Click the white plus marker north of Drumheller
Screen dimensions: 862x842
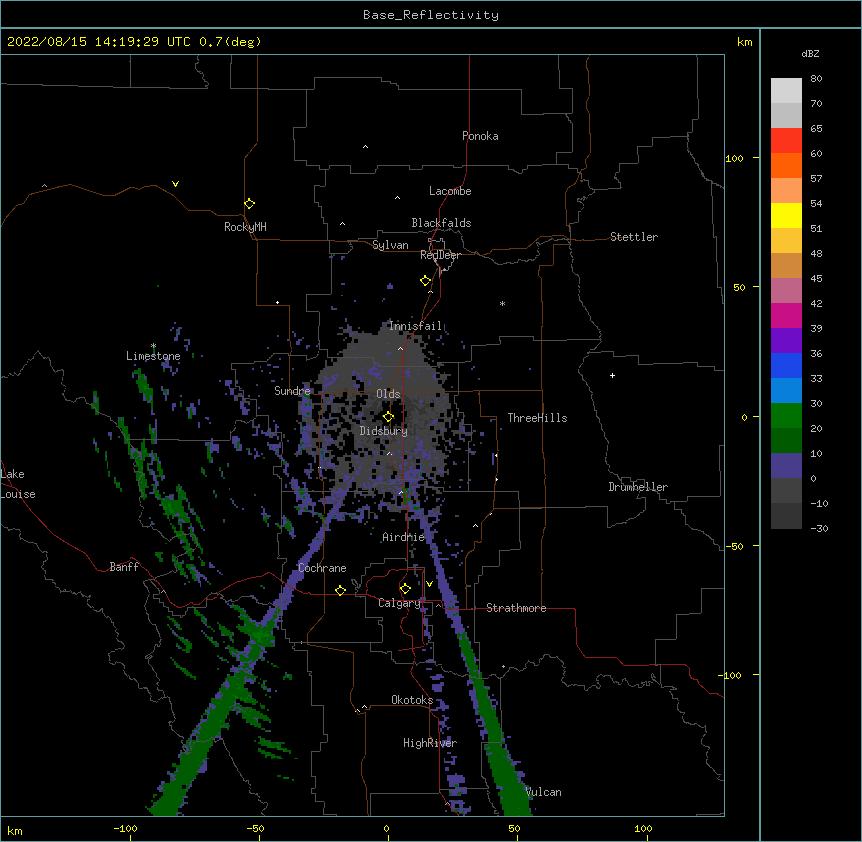tap(612, 375)
